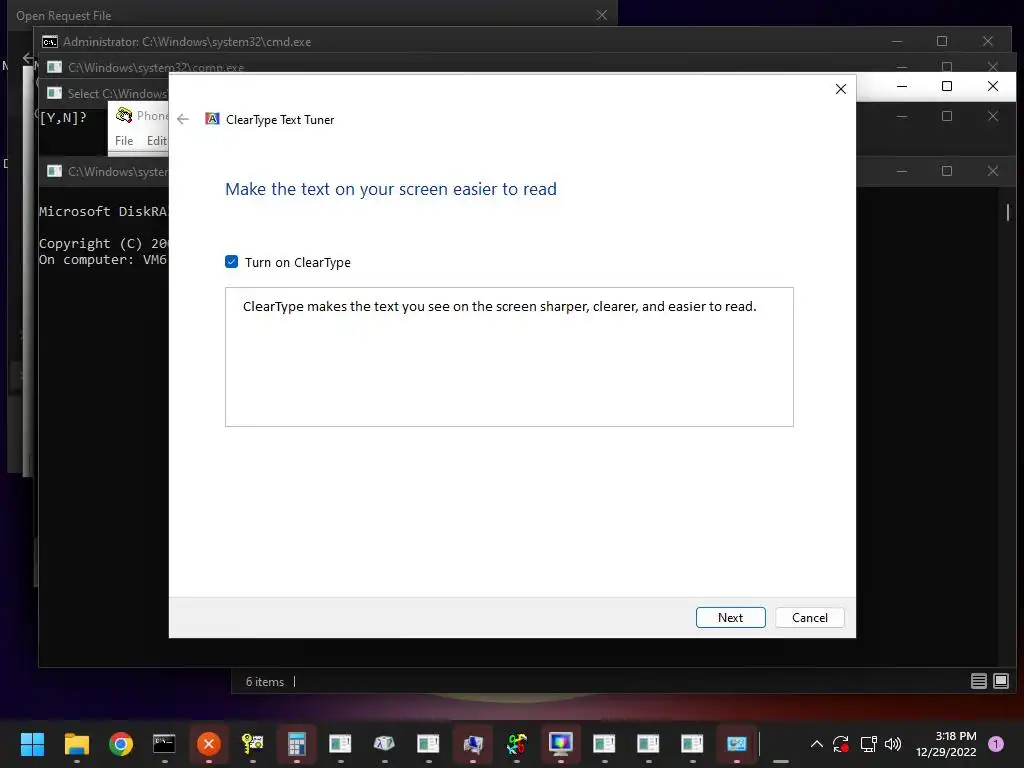Close the white window behind ClearType dialog
1024x768 pixels.
coord(993,86)
